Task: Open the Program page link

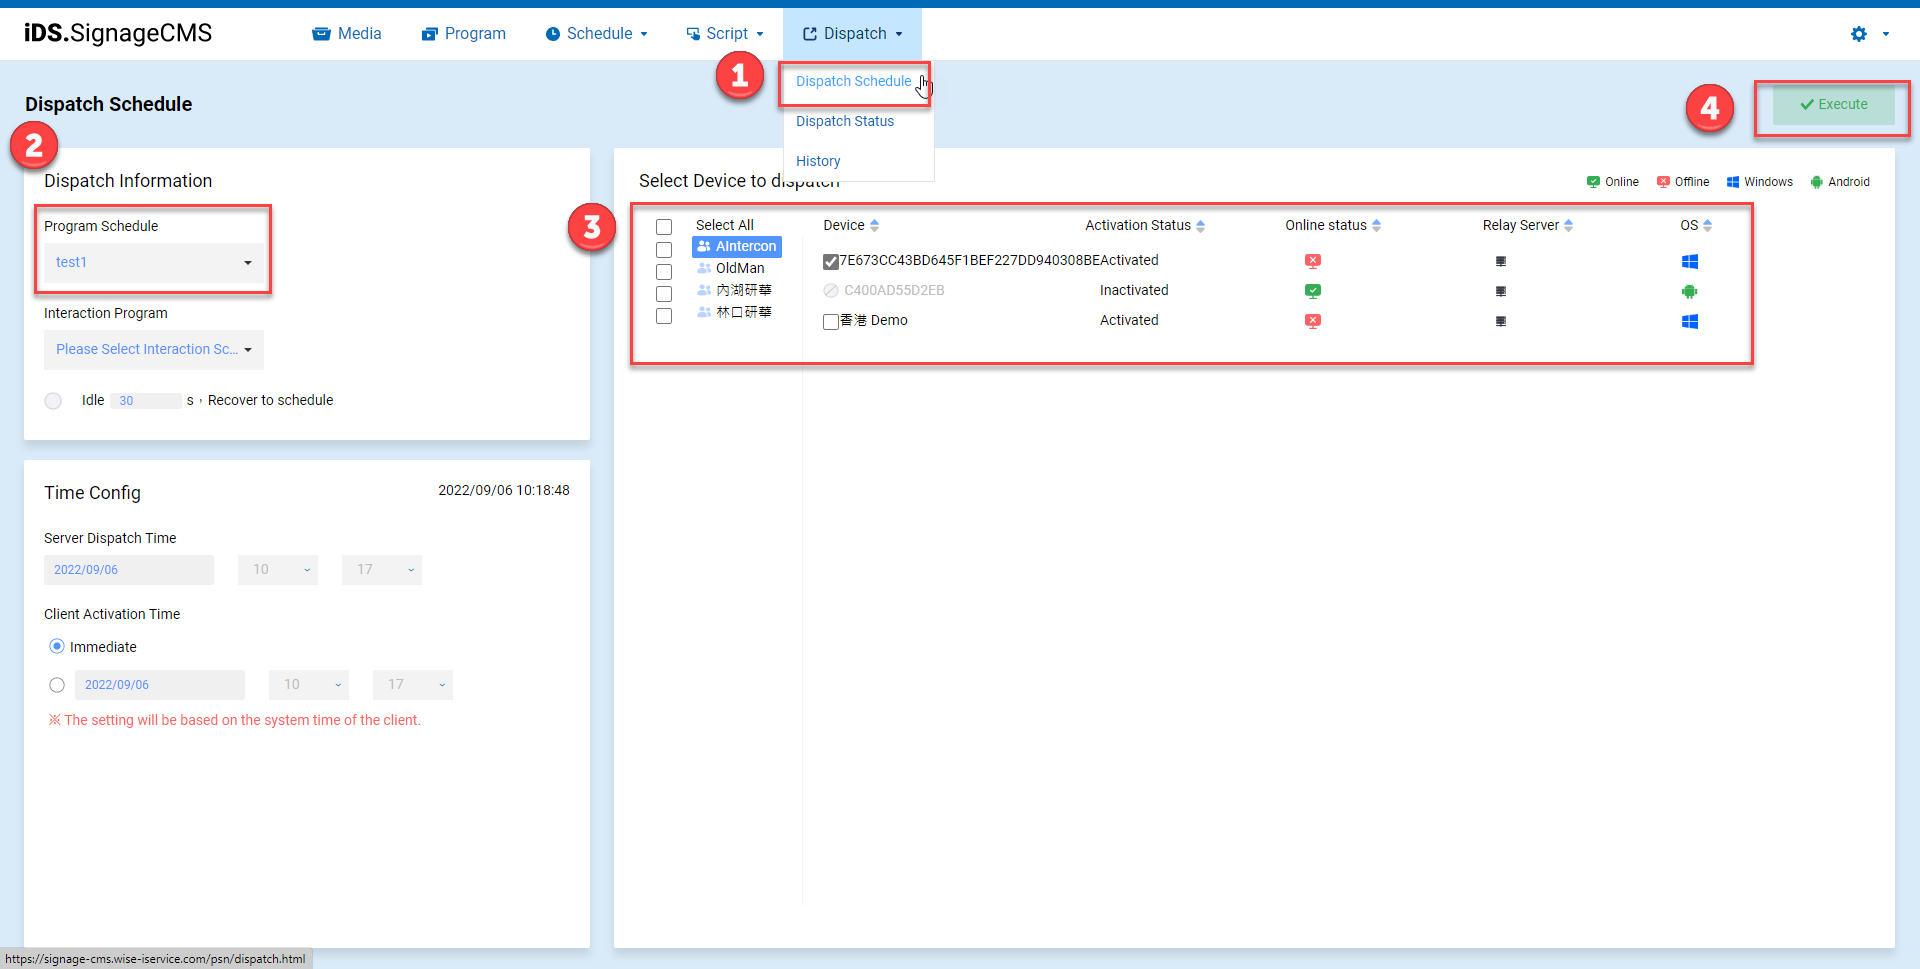Action: tap(464, 34)
